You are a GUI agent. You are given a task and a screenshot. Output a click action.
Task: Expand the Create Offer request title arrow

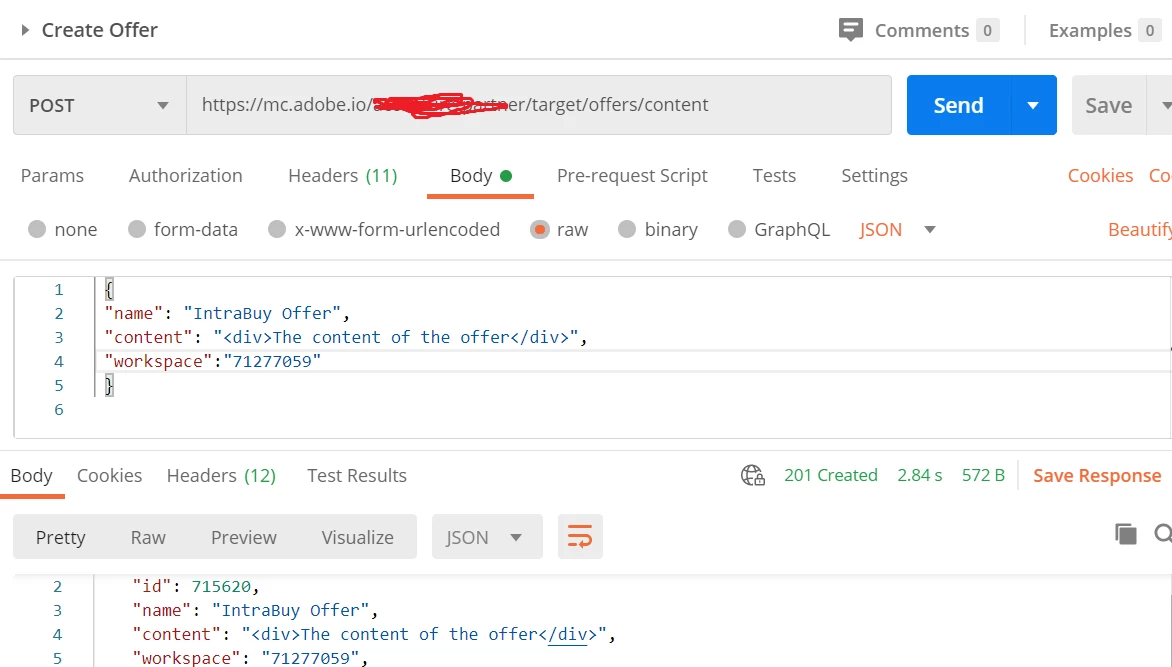click(x=25, y=30)
